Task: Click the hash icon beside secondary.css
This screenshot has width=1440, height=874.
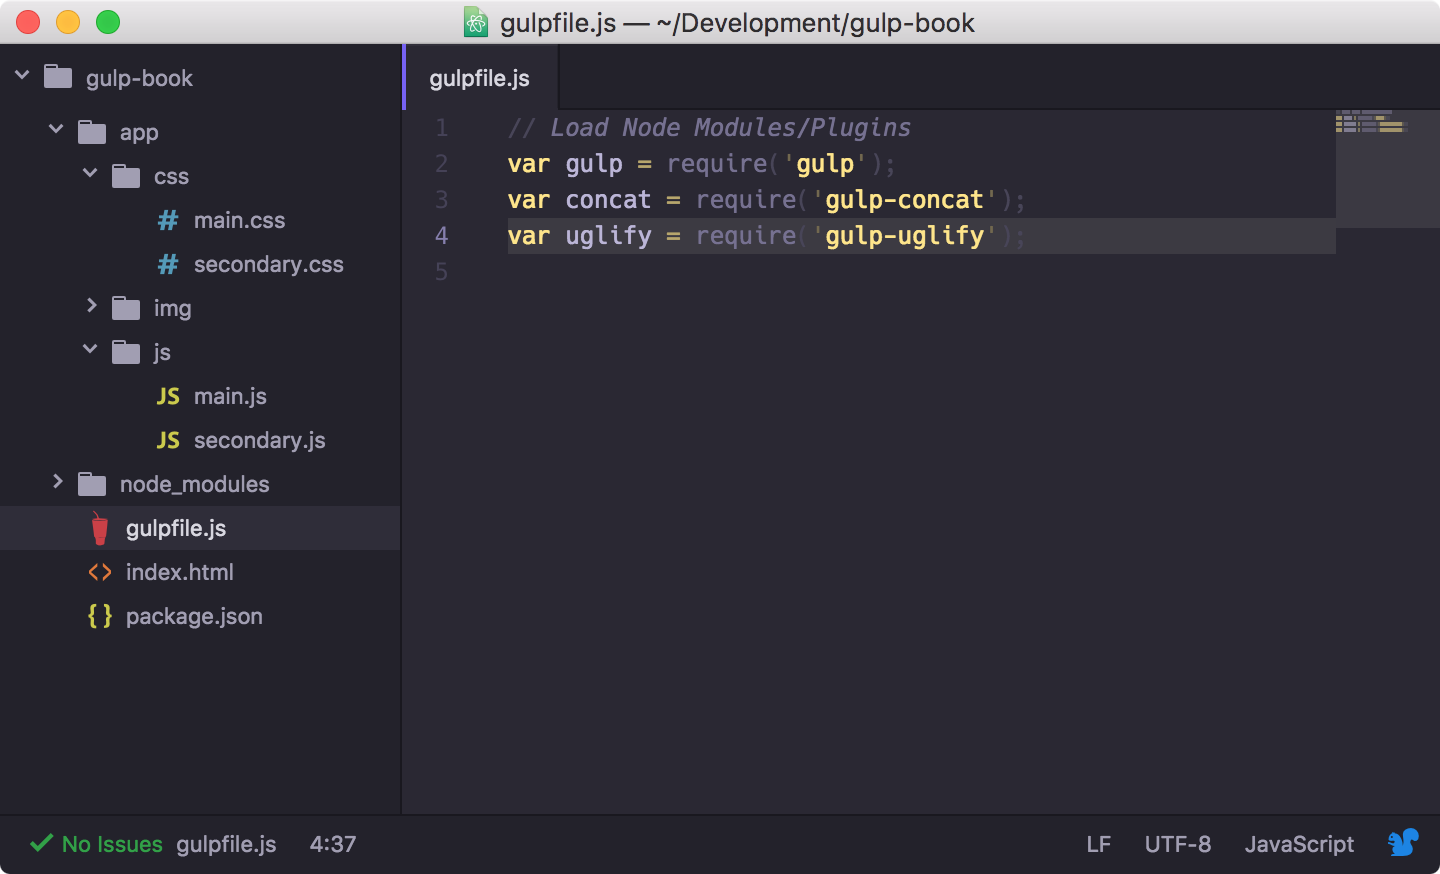Action: pos(168,264)
